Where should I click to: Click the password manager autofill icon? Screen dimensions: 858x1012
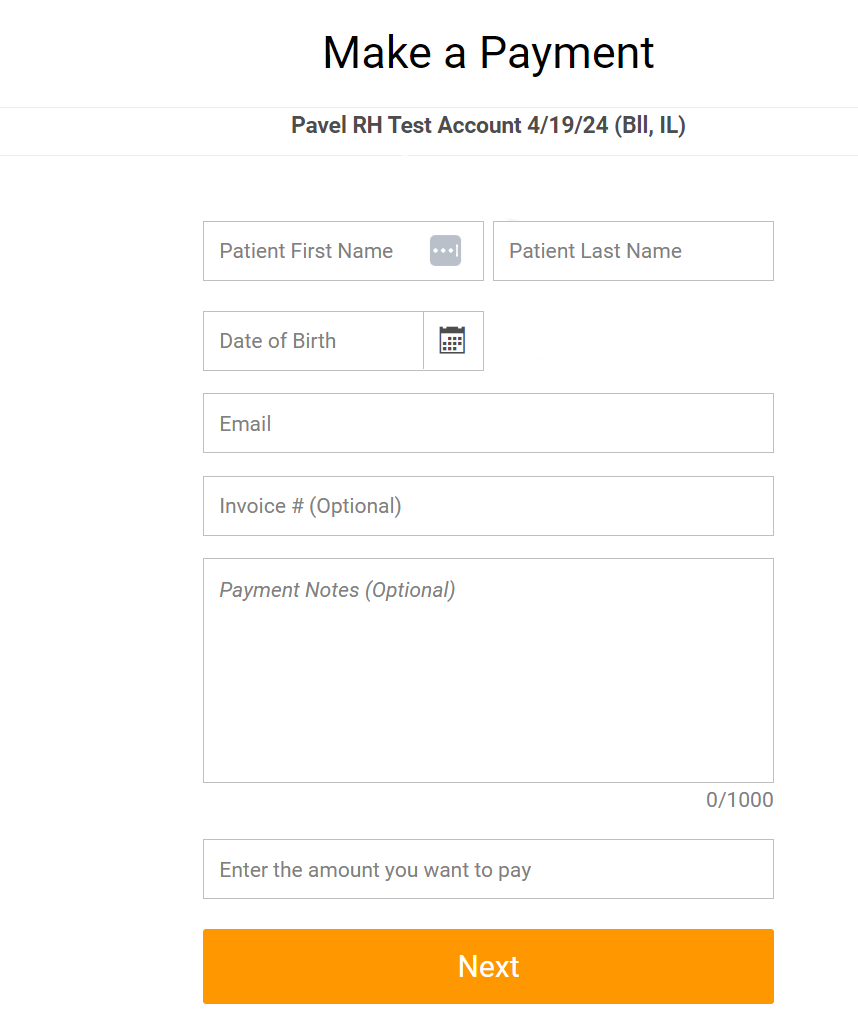[445, 250]
